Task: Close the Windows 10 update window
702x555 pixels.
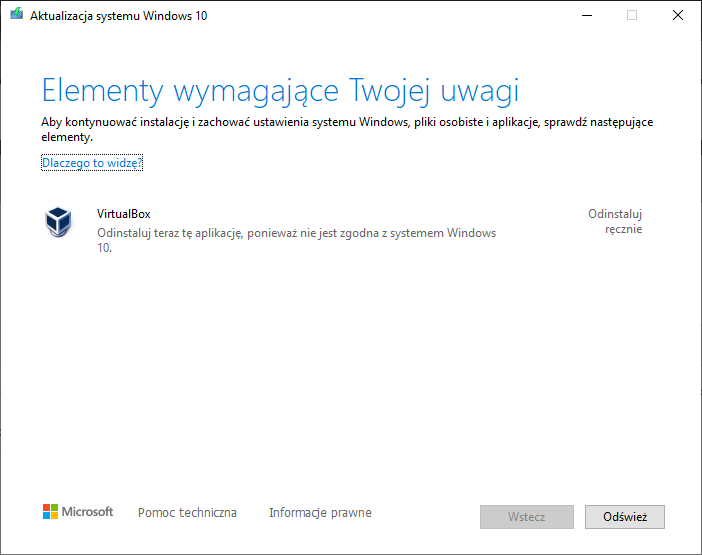Action: [678, 15]
